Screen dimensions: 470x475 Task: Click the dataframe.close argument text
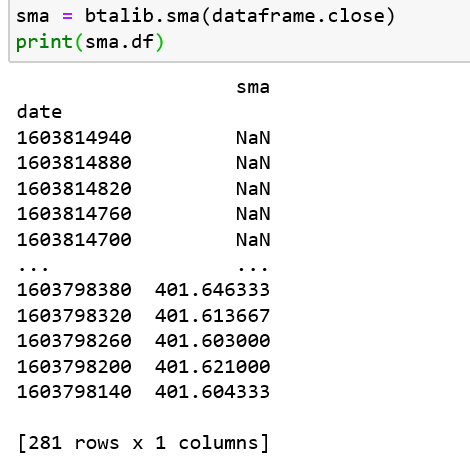(298, 16)
